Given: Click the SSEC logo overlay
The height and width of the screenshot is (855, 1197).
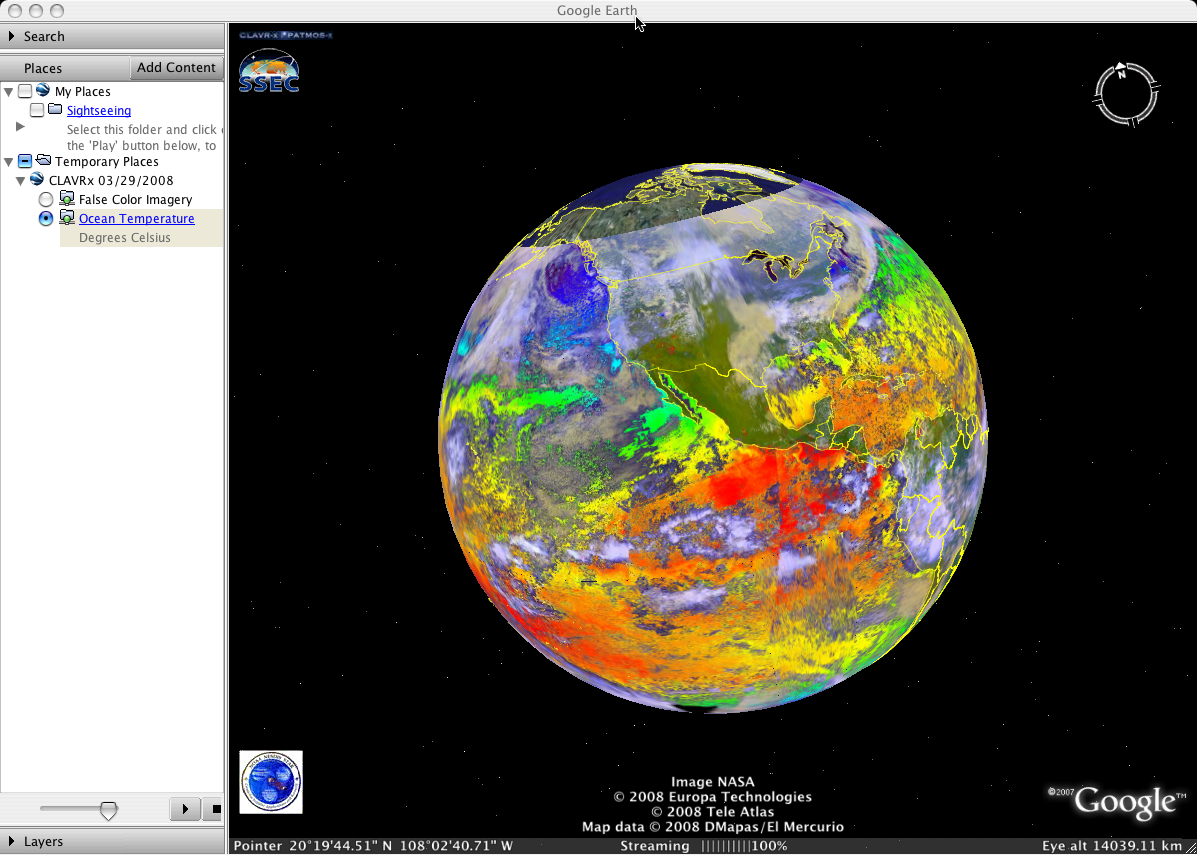Looking at the screenshot, I should (x=269, y=70).
